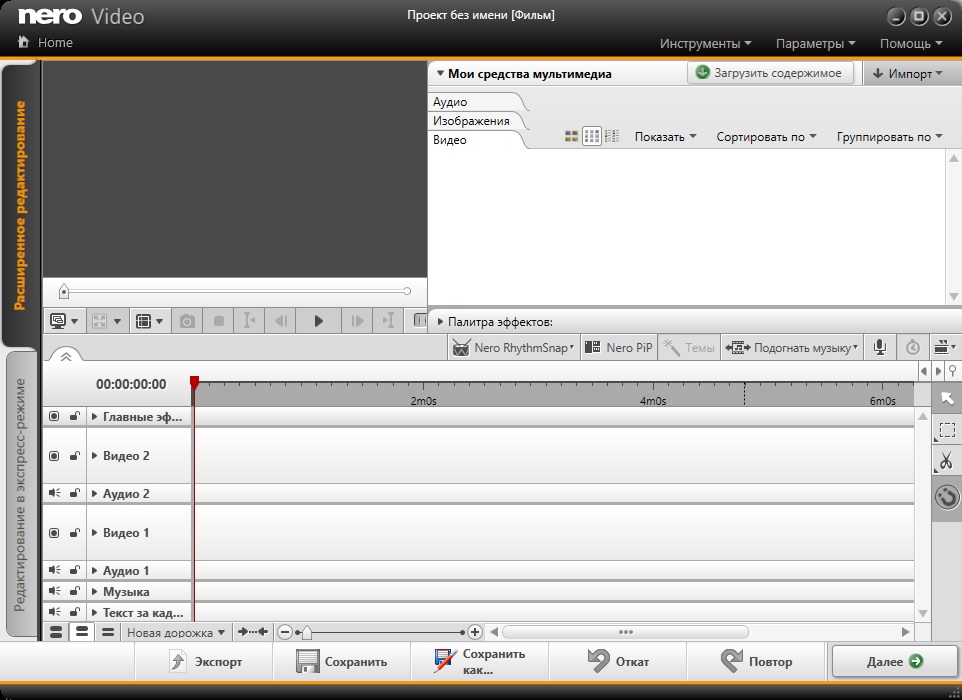The image size is (962, 700).
Task: Mute the Музыка track
Action: coord(55,591)
